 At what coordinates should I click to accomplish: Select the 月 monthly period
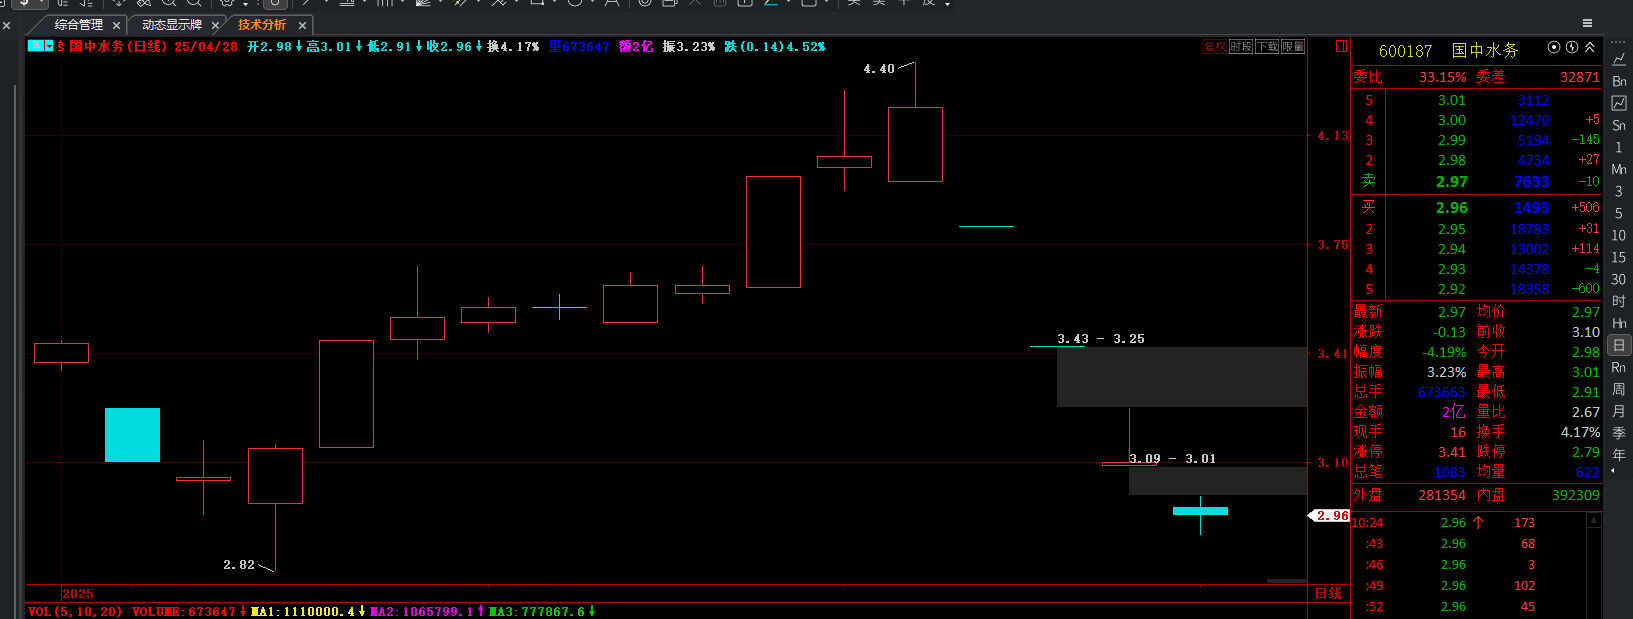click(x=1619, y=411)
